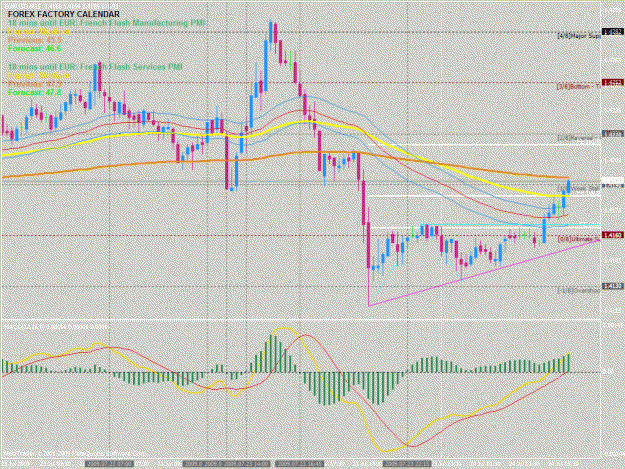Click the [4/8]Major Support level label

click(579, 36)
